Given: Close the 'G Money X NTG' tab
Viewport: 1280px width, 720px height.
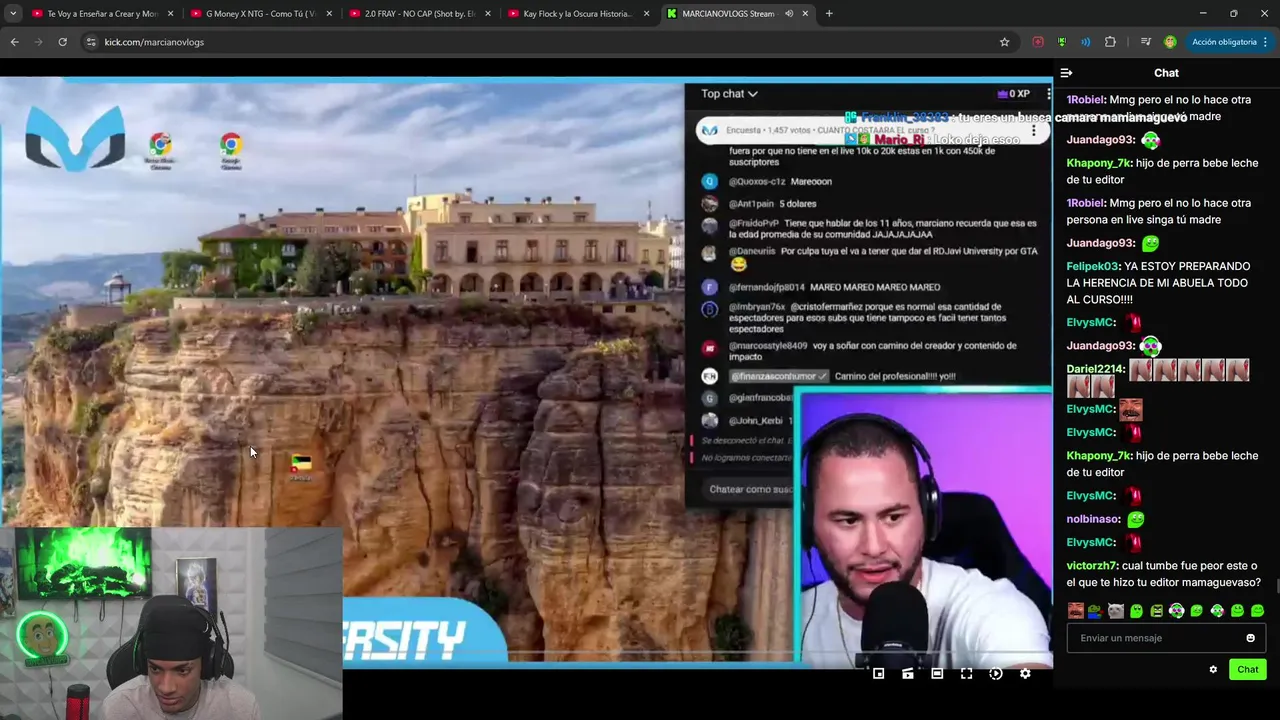Looking at the screenshot, I should pyautogui.click(x=329, y=14).
